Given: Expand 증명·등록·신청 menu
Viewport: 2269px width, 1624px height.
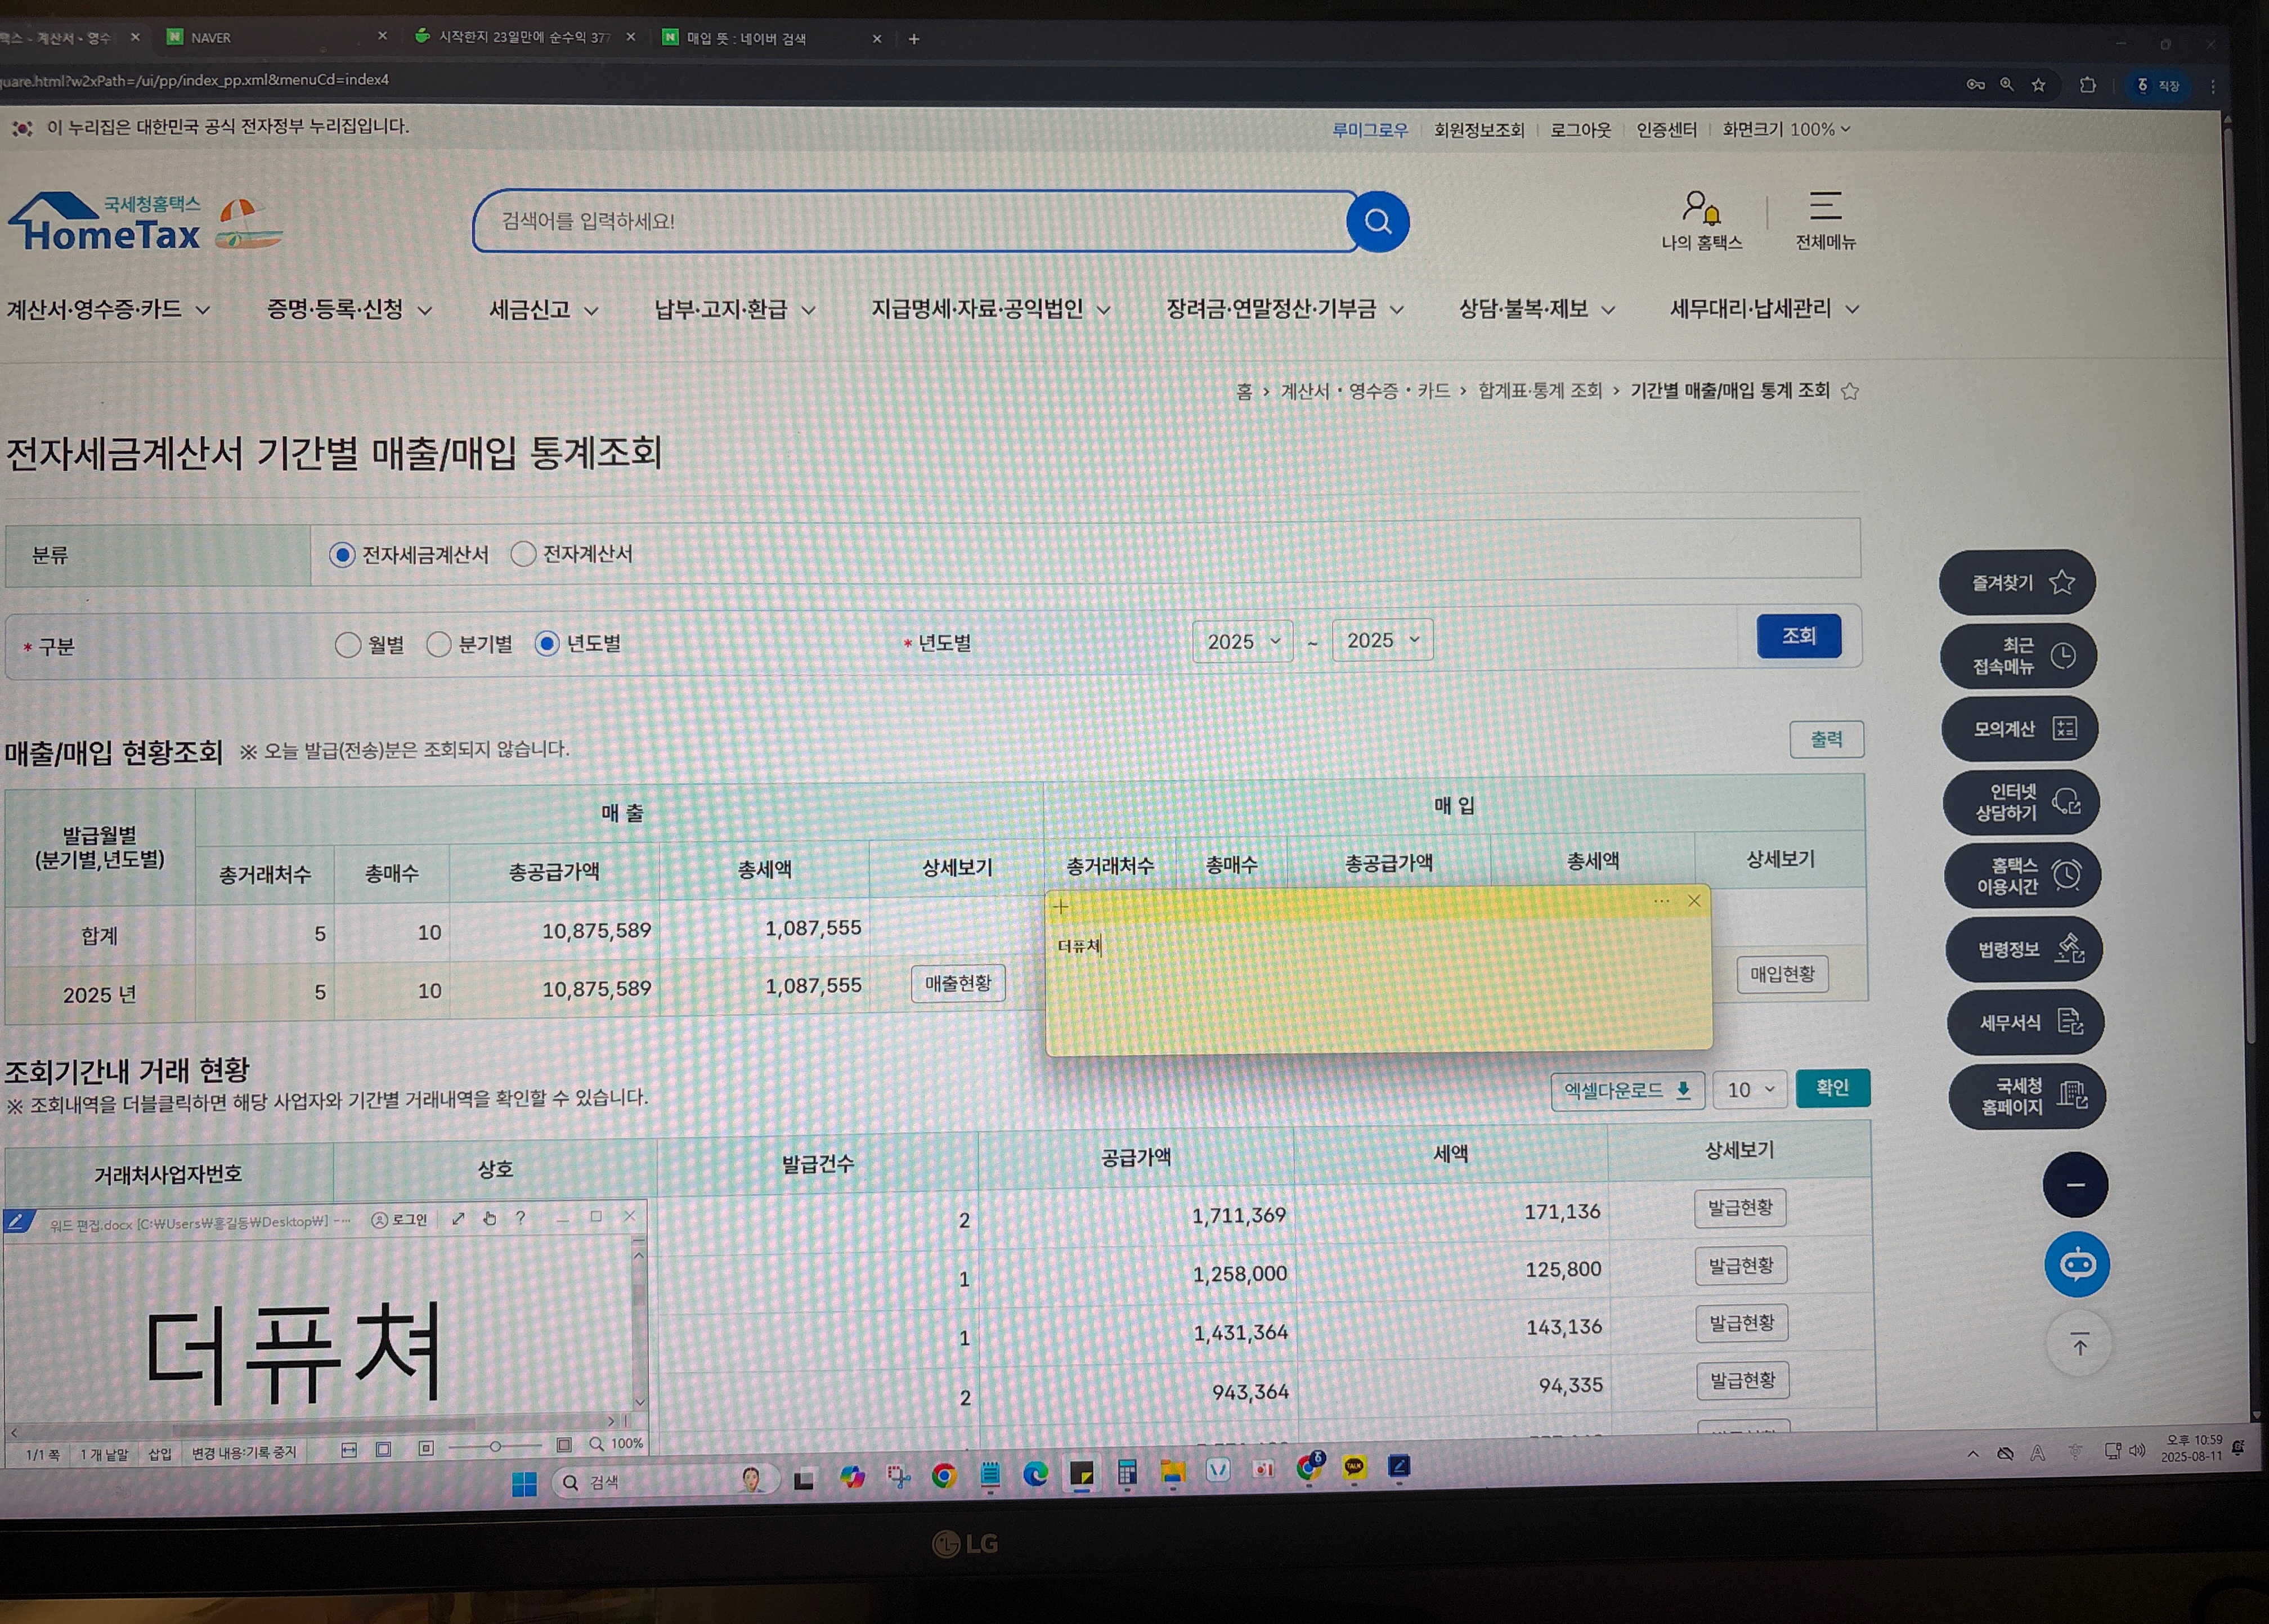Looking at the screenshot, I should 349,309.
